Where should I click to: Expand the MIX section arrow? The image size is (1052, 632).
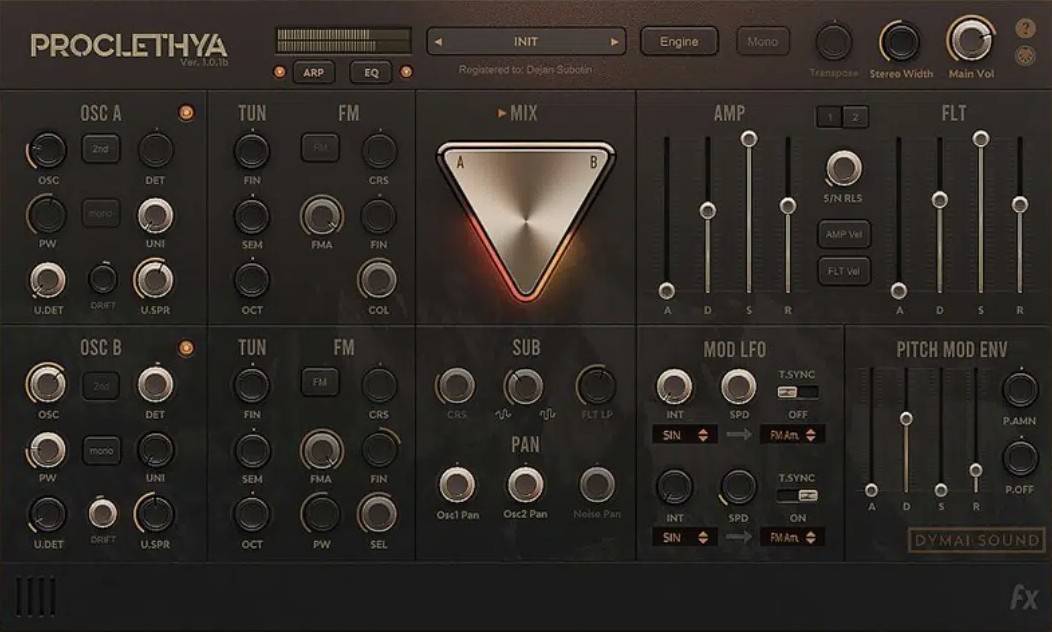tap(502, 114)
